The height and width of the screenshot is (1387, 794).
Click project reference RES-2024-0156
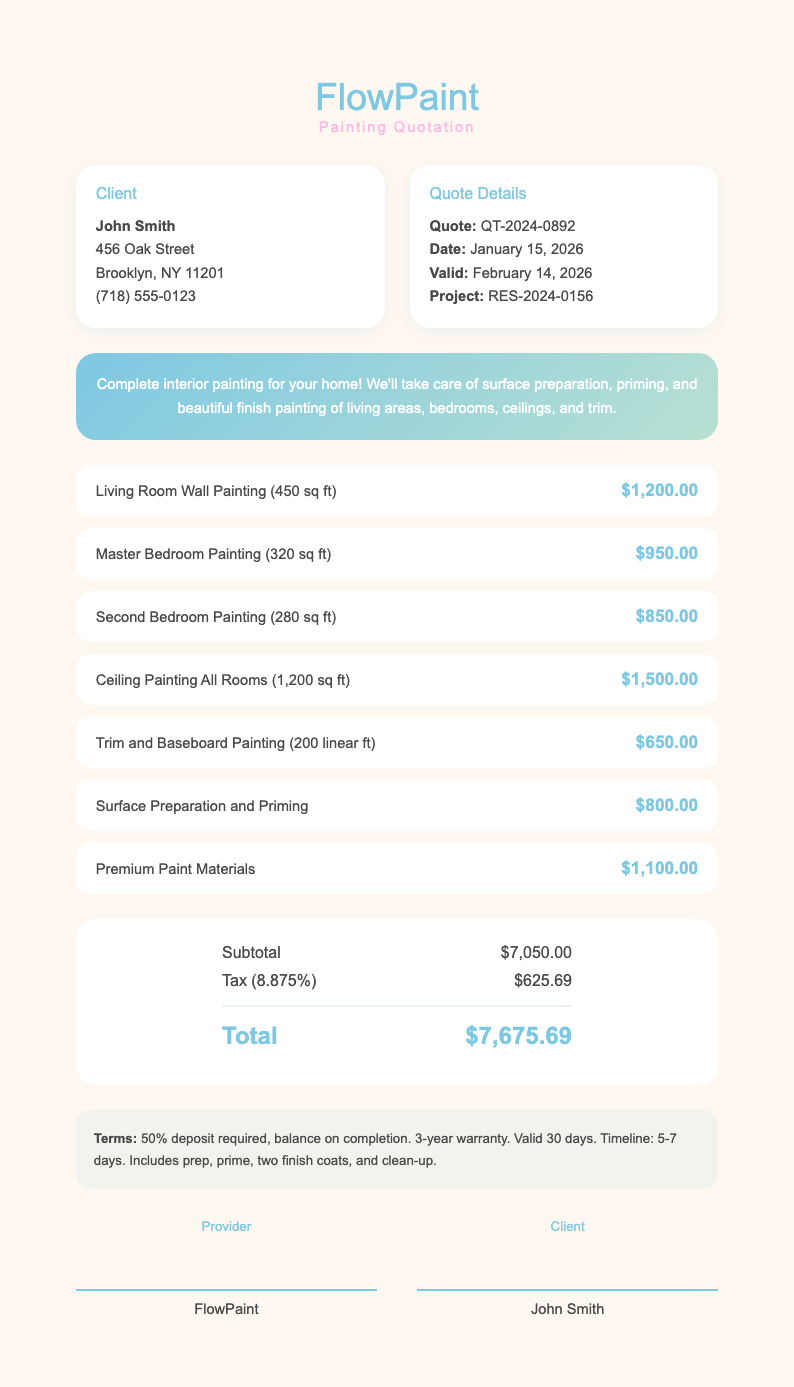point(511,295)
